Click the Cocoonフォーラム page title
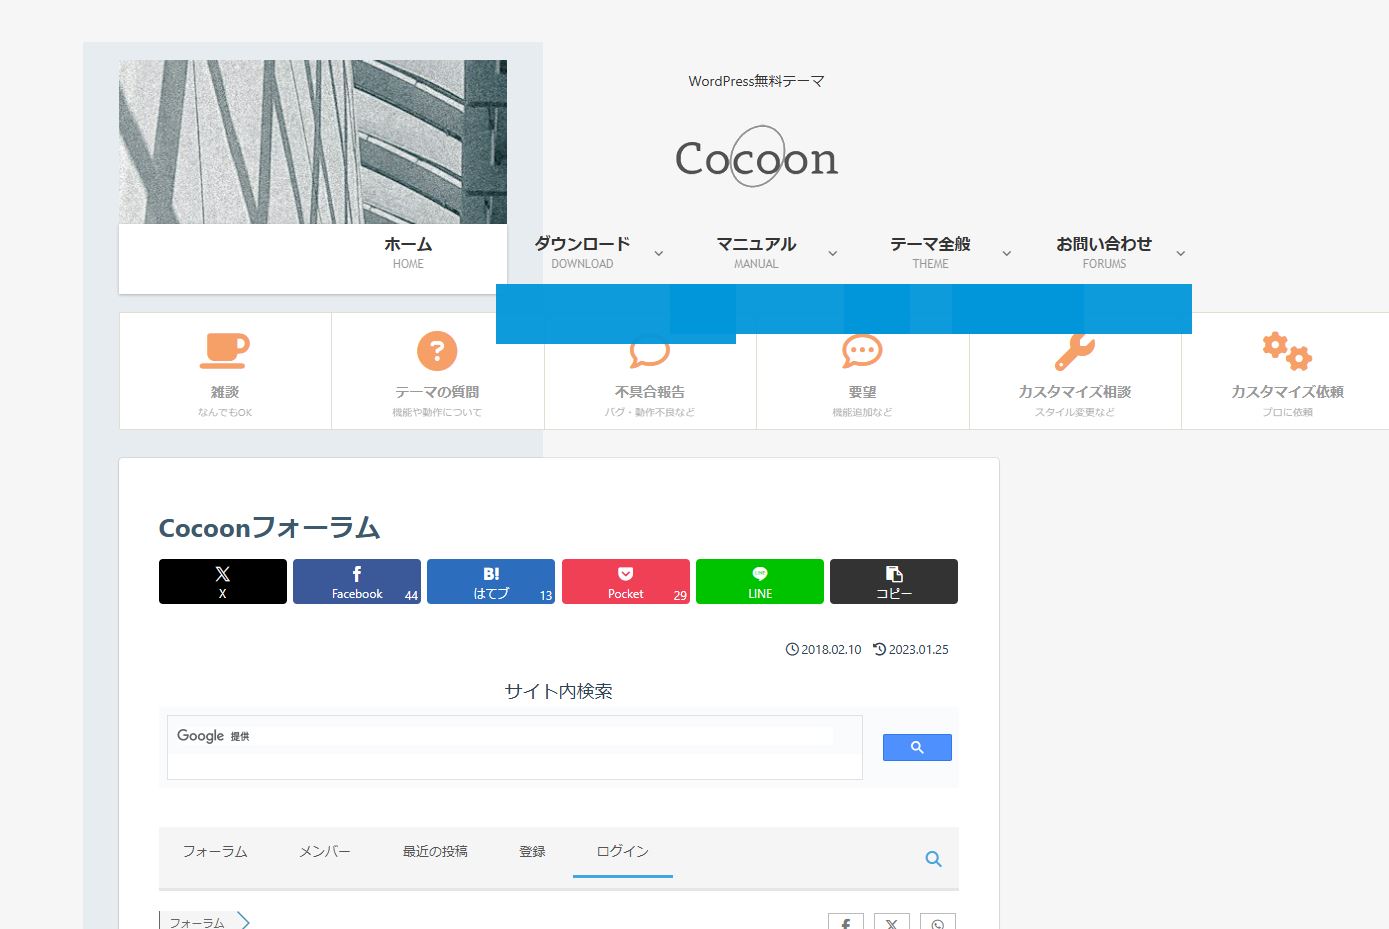This screenshot has width=1389, height=929. coord(270,527)
